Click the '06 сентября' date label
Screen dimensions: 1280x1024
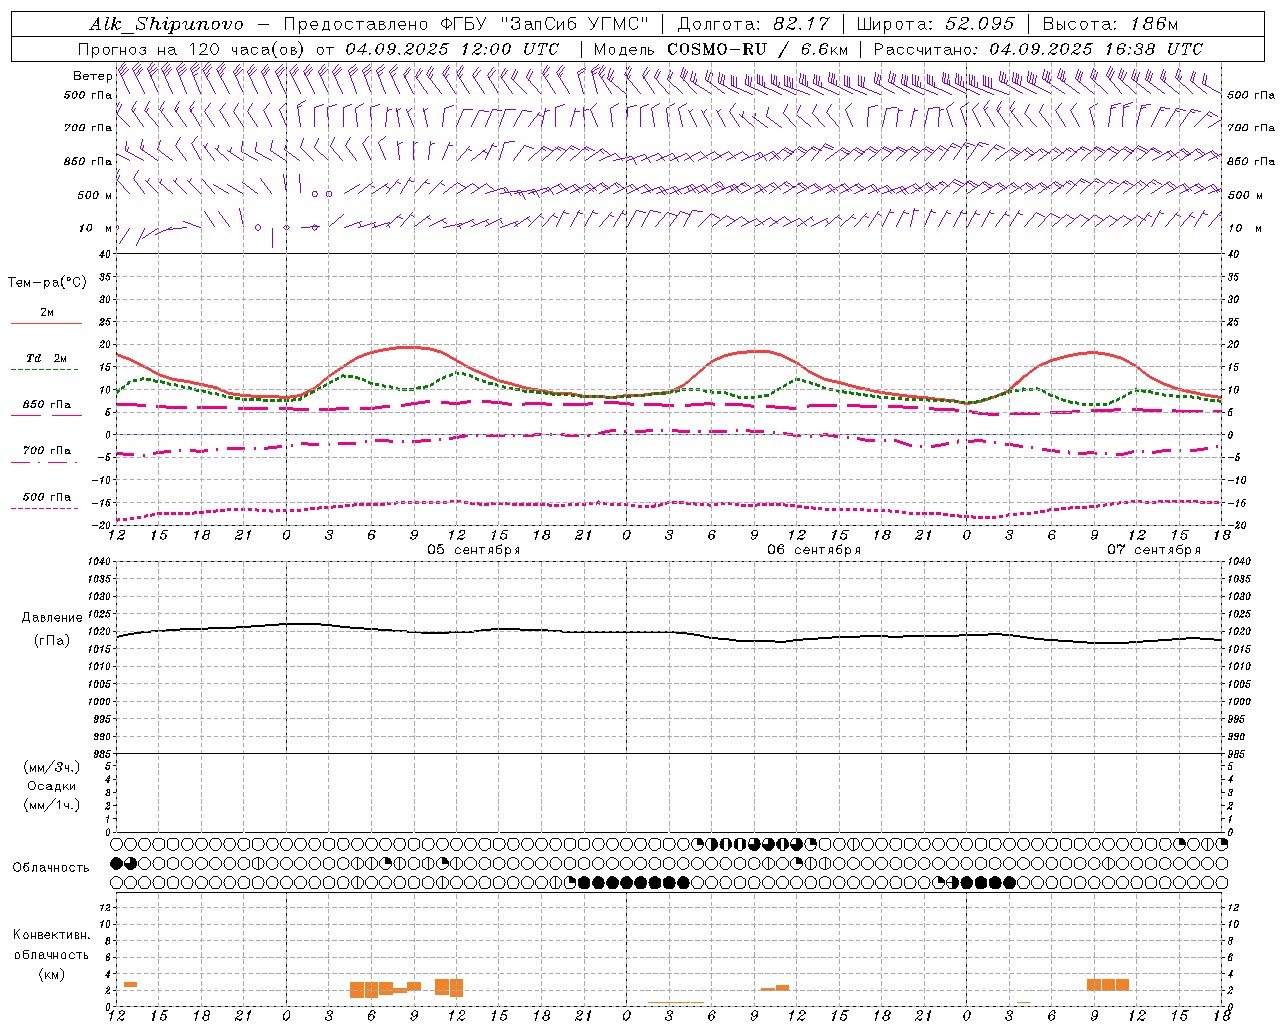tap(814, 550)
